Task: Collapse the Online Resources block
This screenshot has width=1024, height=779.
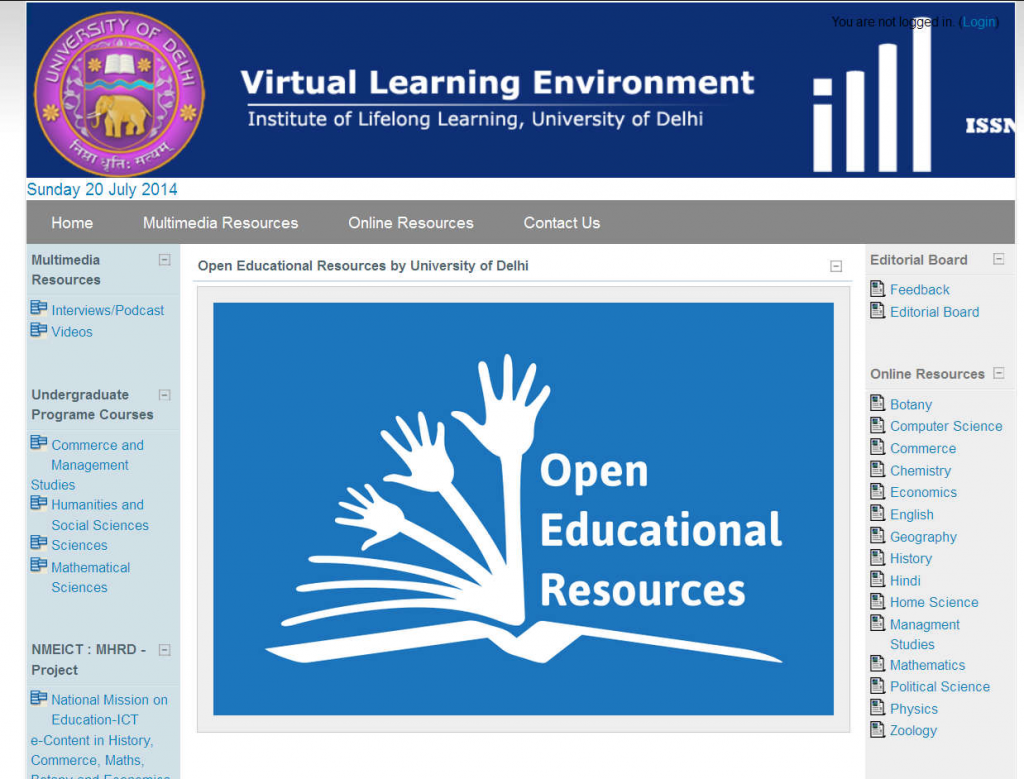Action: [998, 373]
